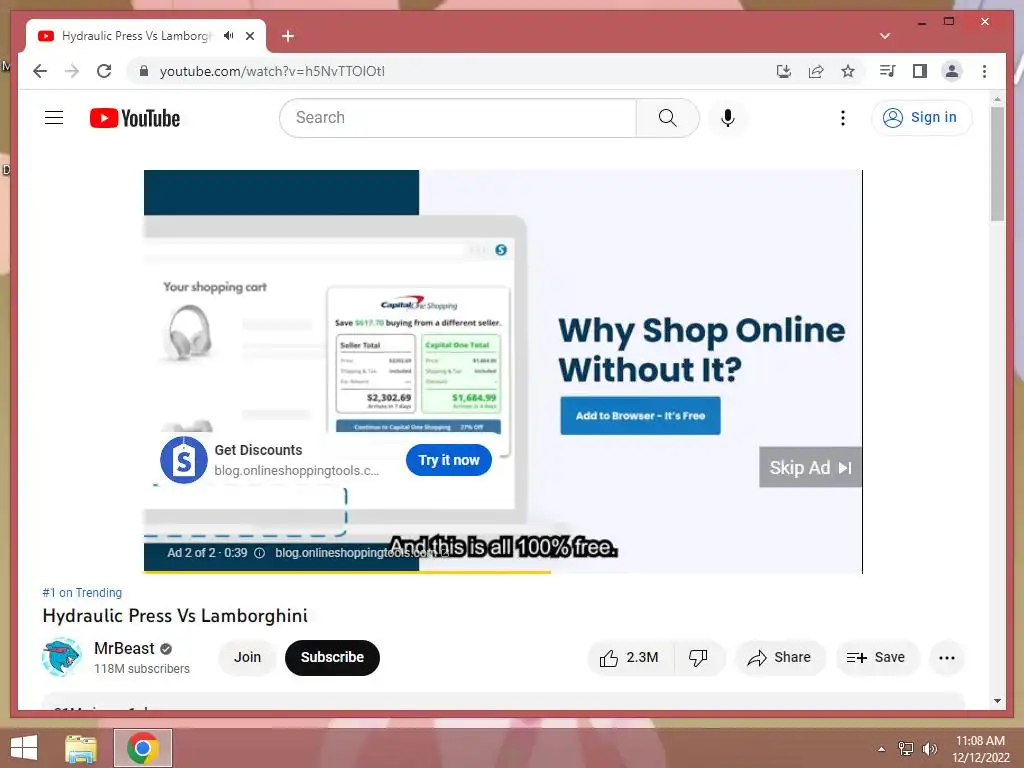This screenshot has height=768, width=1024.
Task: Click the Join membership button
Action: (248, 657)
